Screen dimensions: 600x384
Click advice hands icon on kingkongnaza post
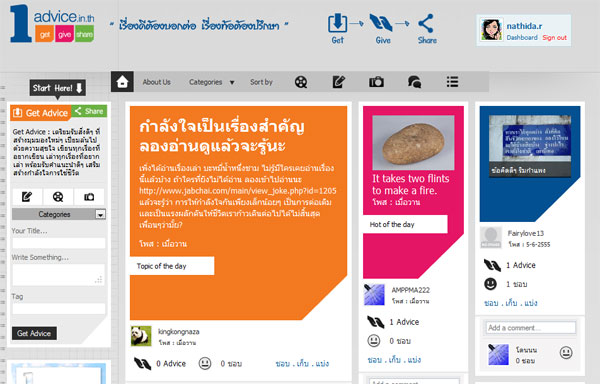[142, 363]
